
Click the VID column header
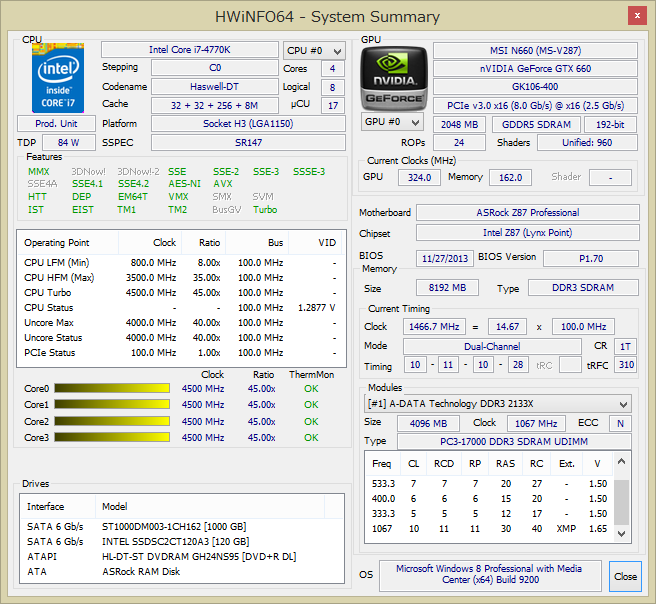coord(316,243)
